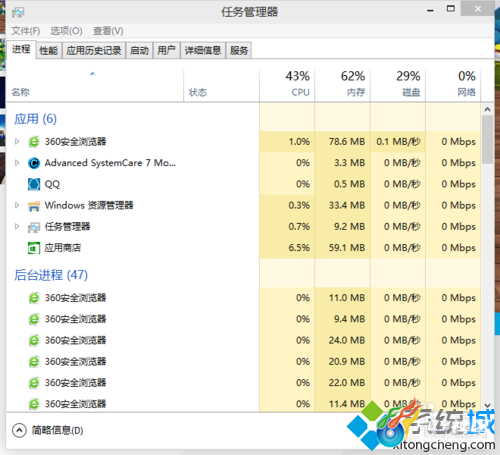Click the Advanced SystemCare 7 icon

tap(34, 163)
